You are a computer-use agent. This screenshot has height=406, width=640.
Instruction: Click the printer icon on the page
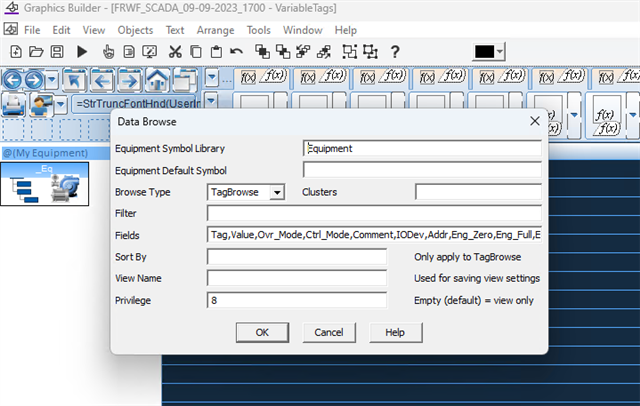click(x=14, y=104)
